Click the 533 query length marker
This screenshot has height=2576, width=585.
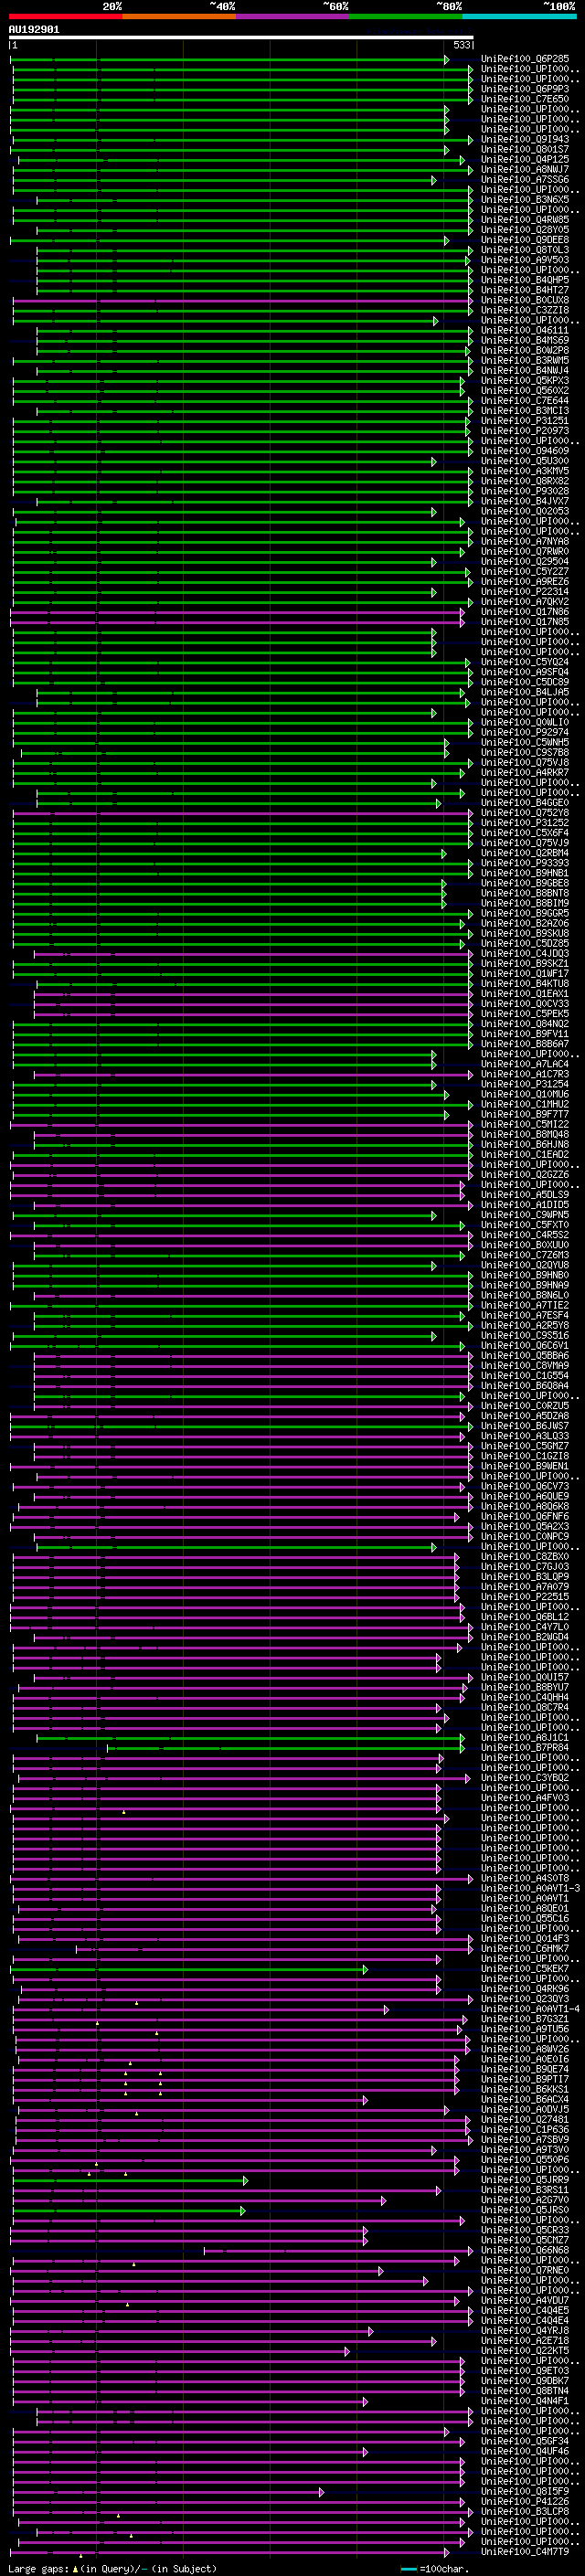pyautogui.click(x=461, y=45)
